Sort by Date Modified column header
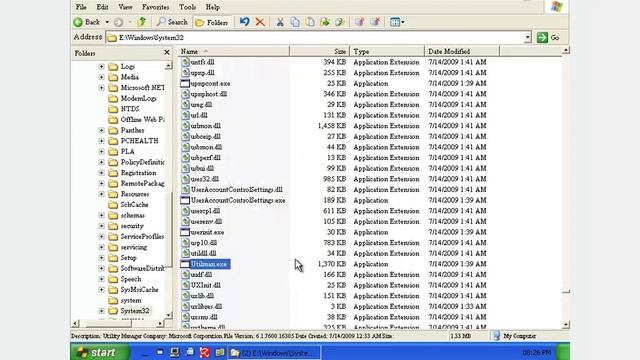Viewport: 640px width, 360px height. click(x=462, y=51)
